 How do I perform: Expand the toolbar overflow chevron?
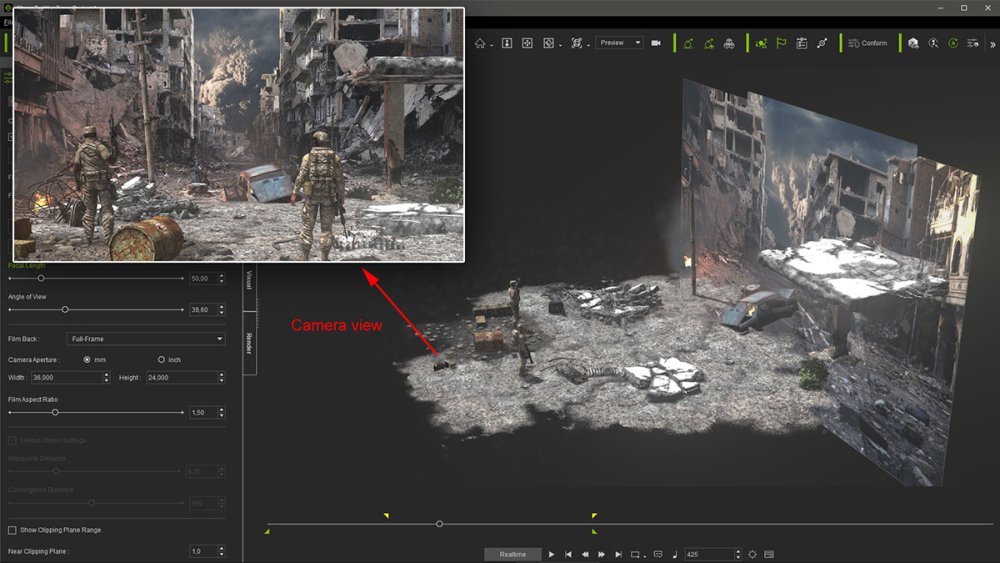(992, 45)
